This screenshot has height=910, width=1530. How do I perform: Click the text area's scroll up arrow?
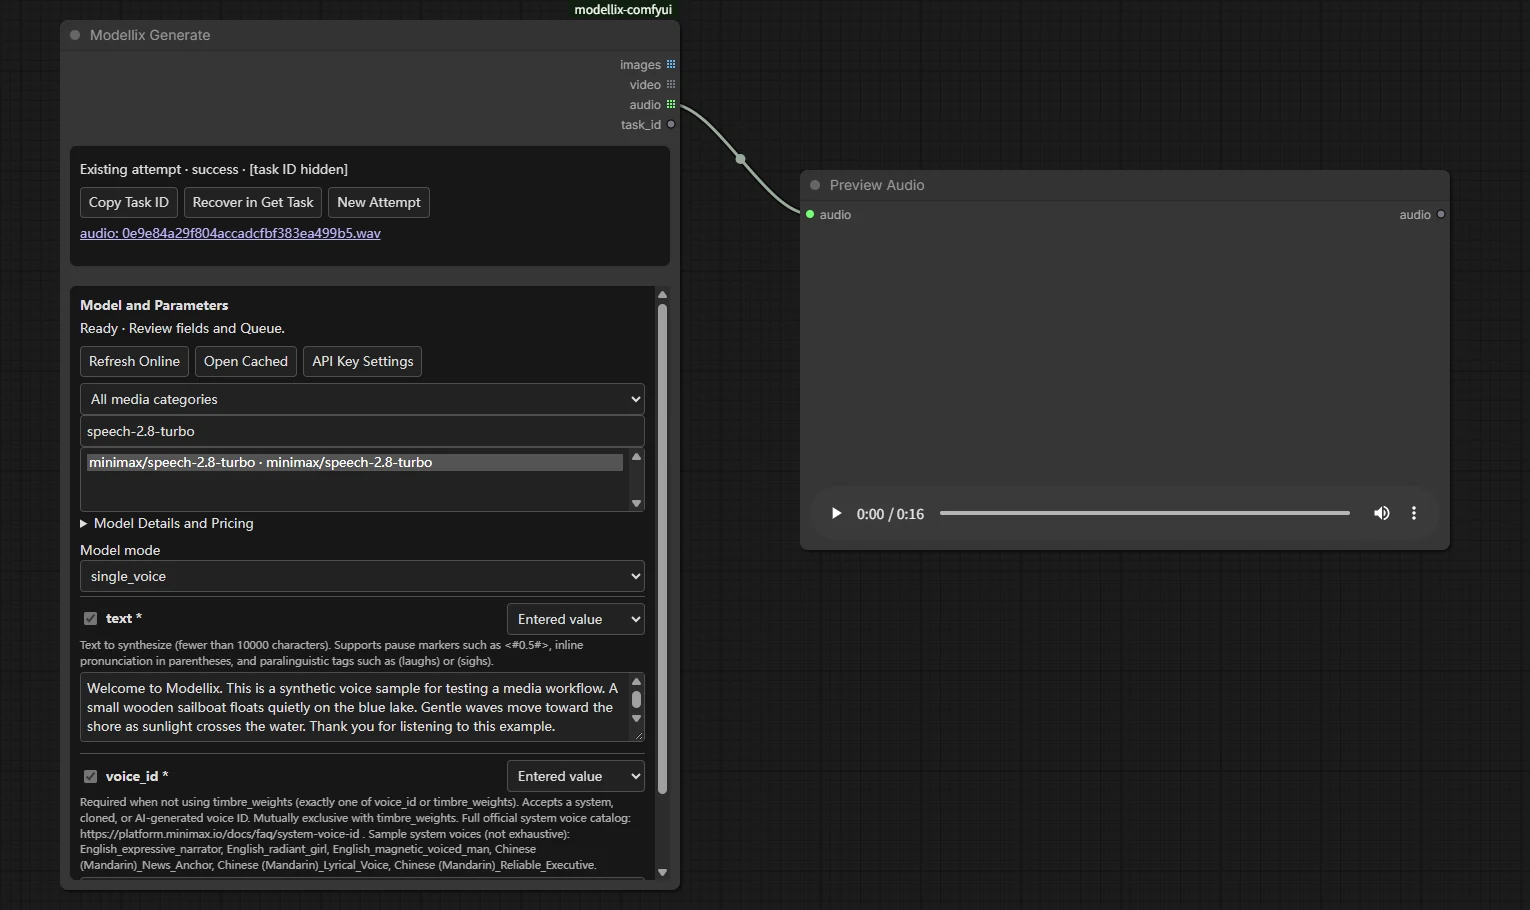(x=636, y=682)
